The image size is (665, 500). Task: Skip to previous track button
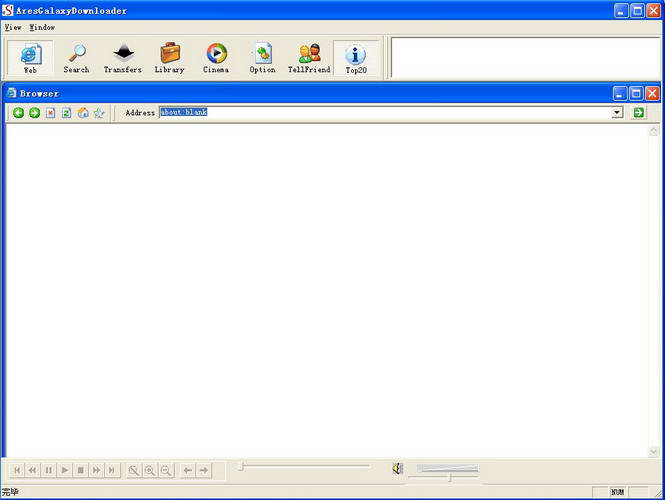pos(17,470)
